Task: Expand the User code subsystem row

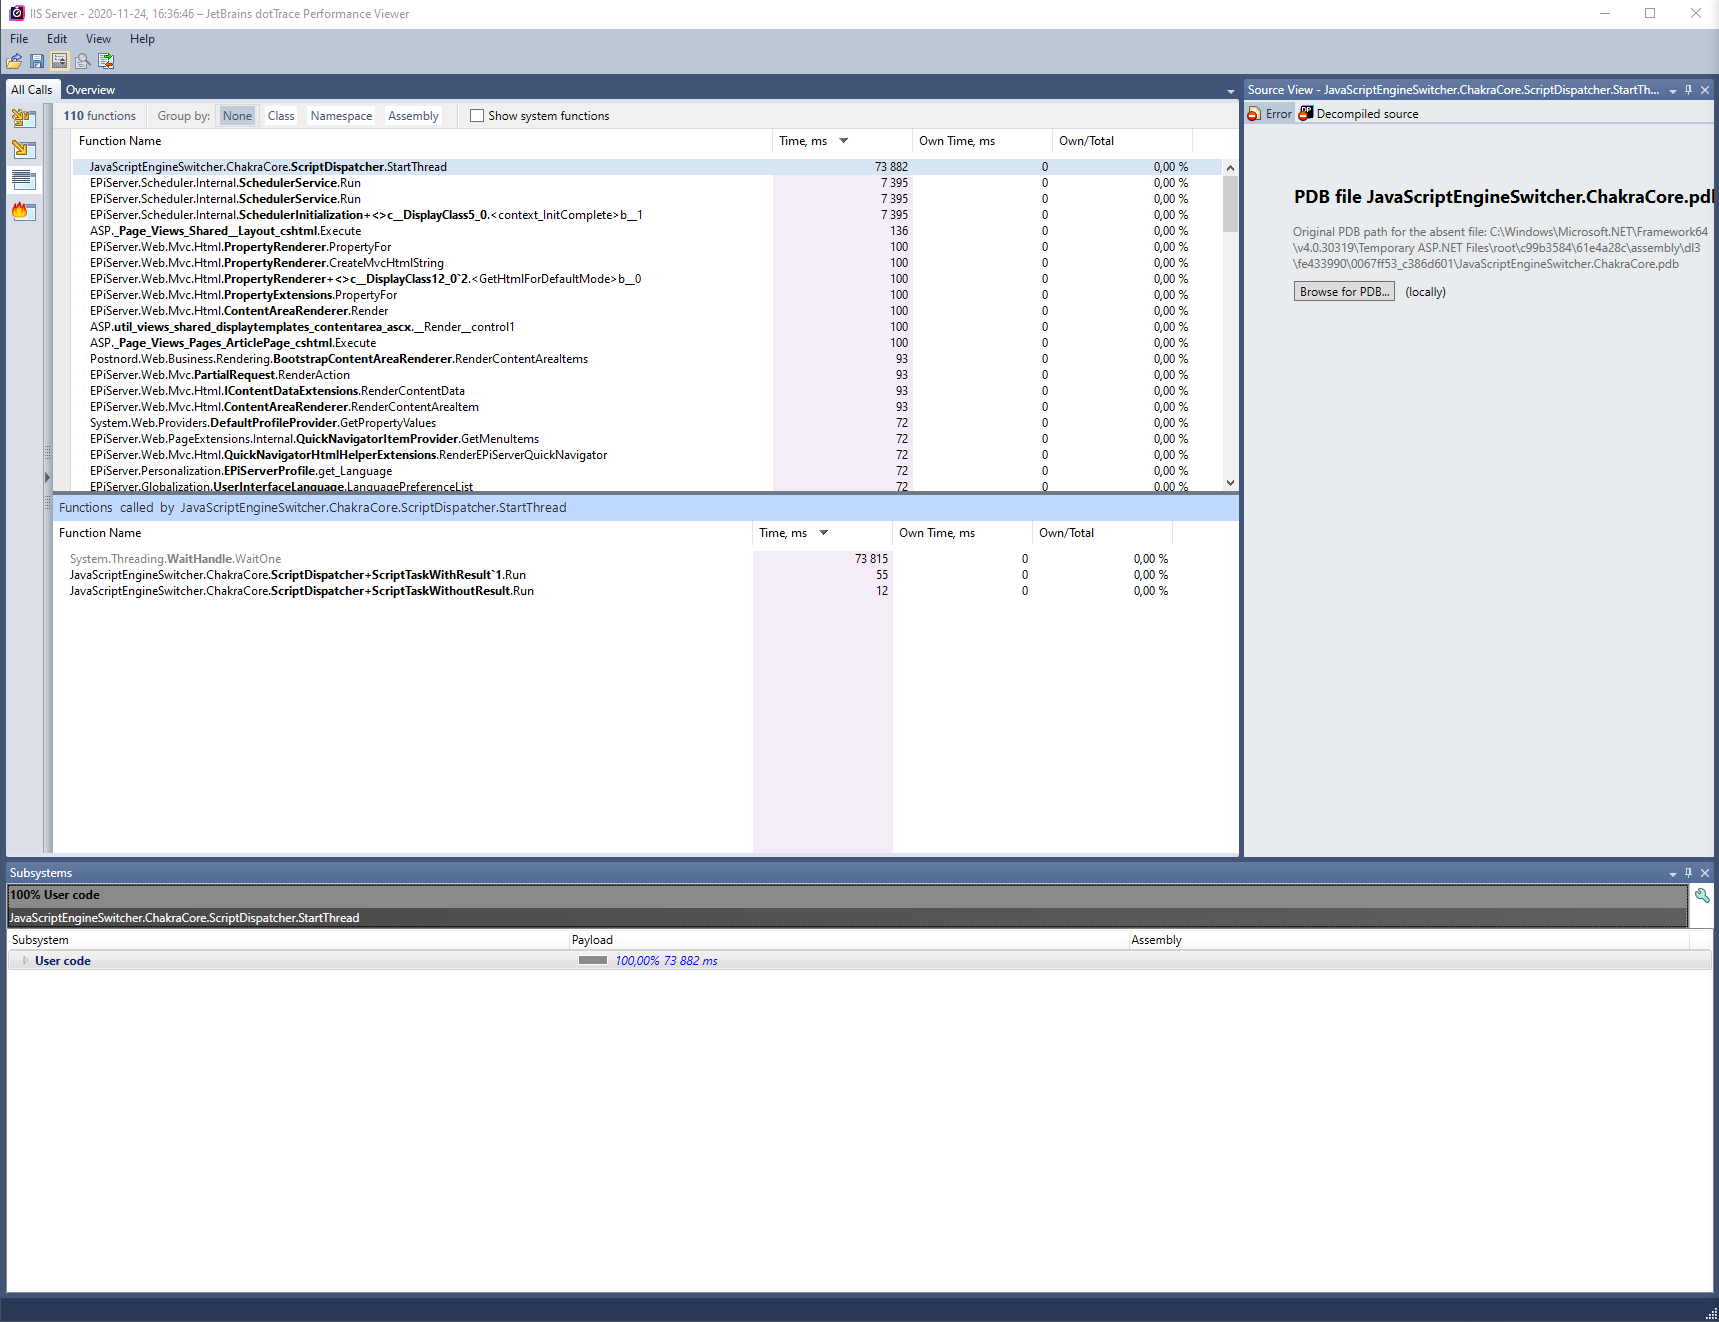Action: [x=24, y=960]
